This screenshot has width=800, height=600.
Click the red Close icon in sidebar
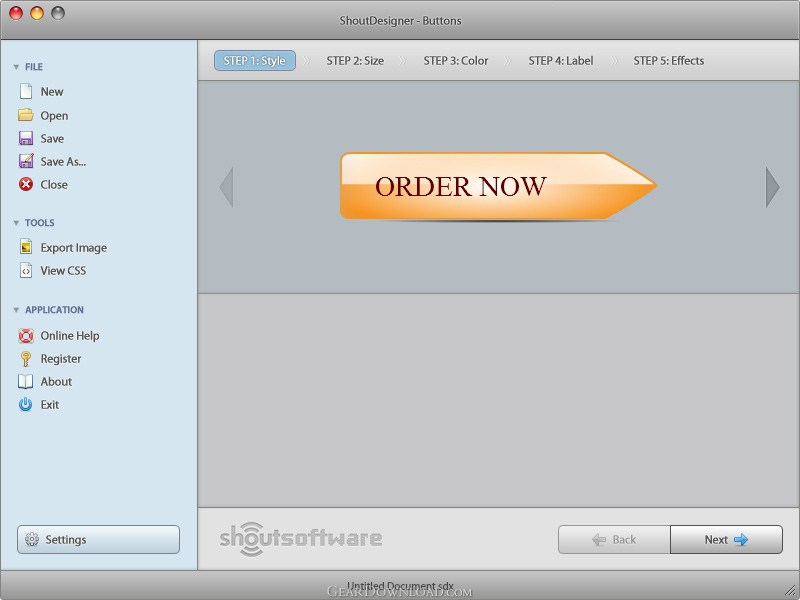pos(26,184)
